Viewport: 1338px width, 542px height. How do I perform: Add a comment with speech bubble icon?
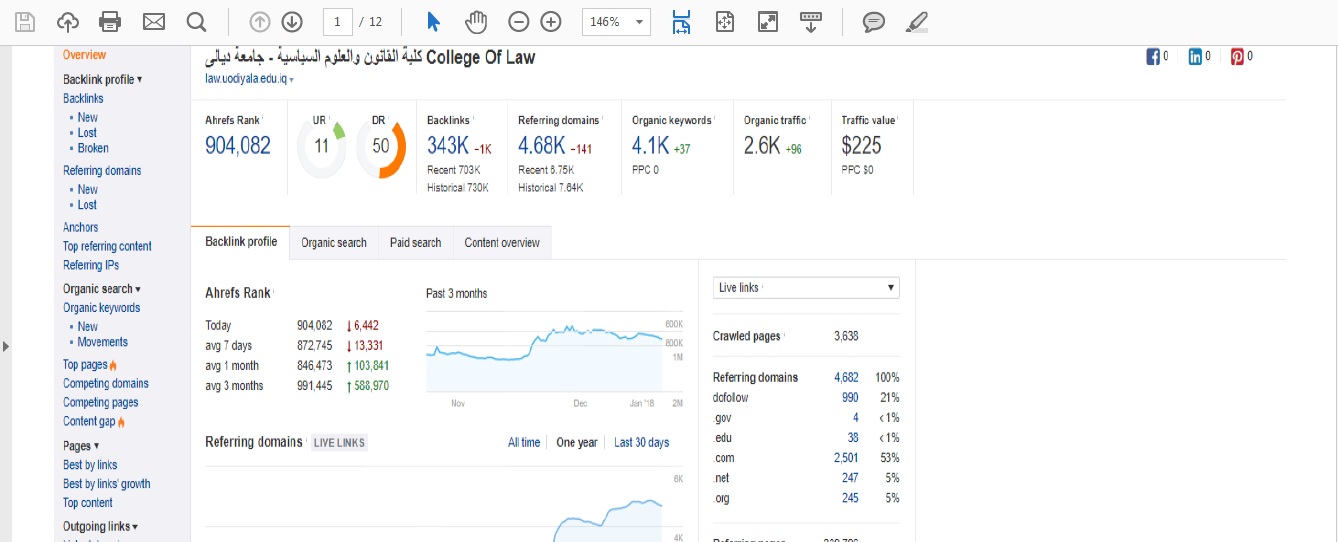(x=874, y=22)
